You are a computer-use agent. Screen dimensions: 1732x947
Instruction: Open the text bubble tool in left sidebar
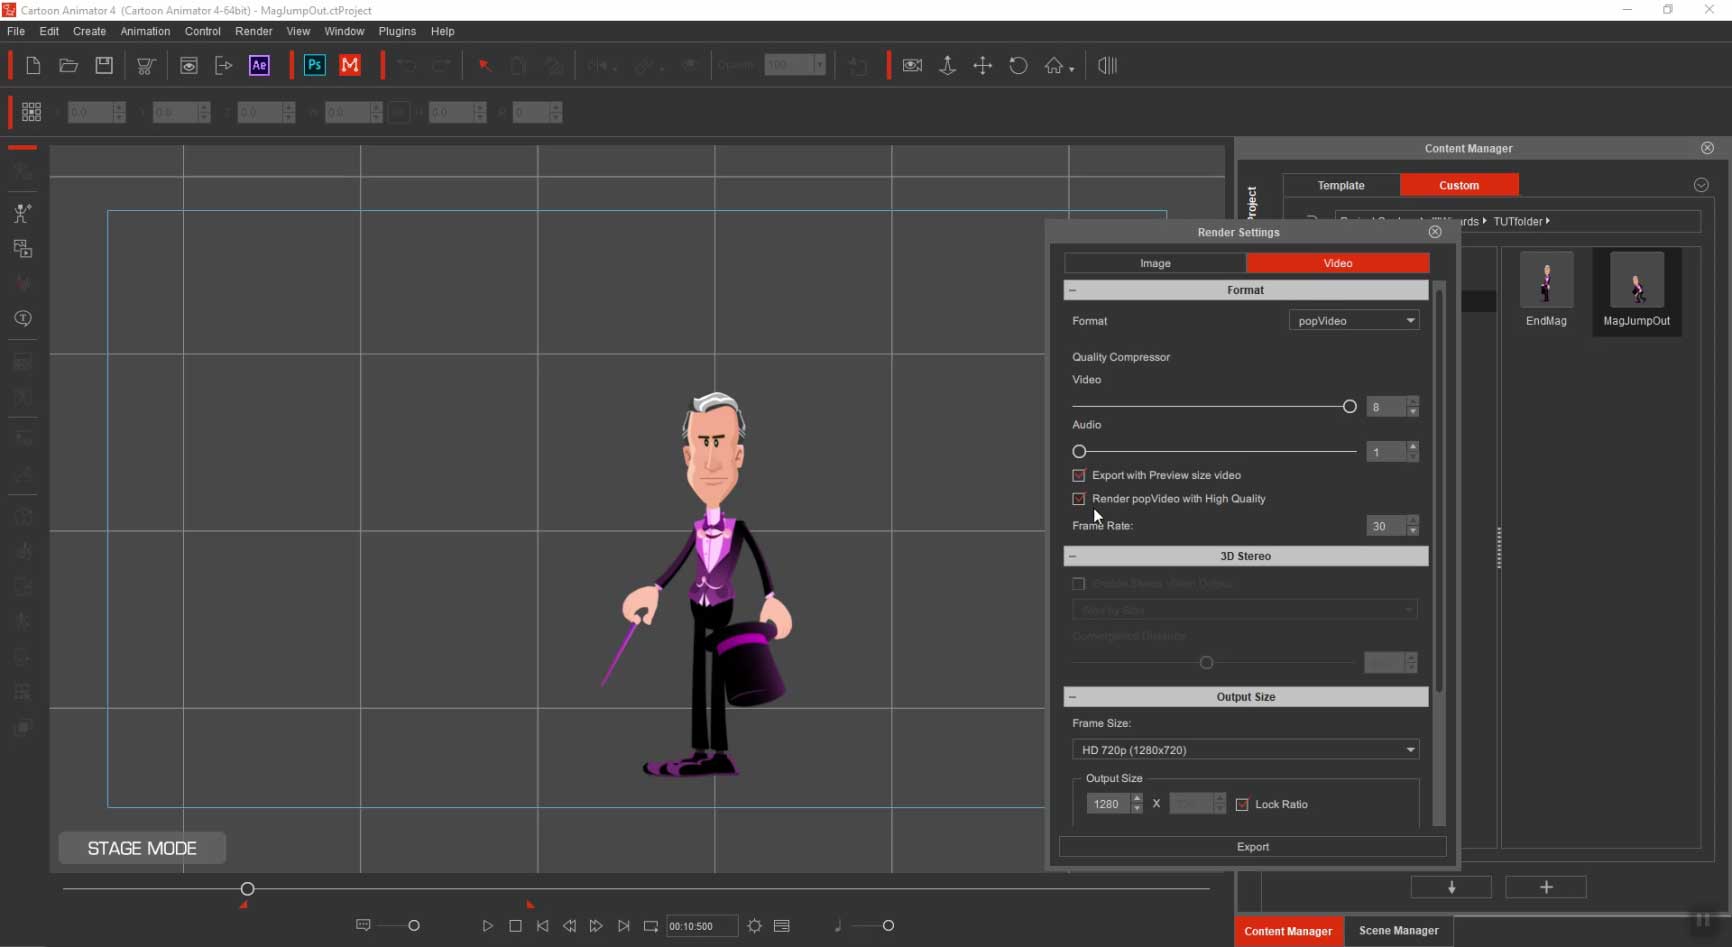[22, 318]
